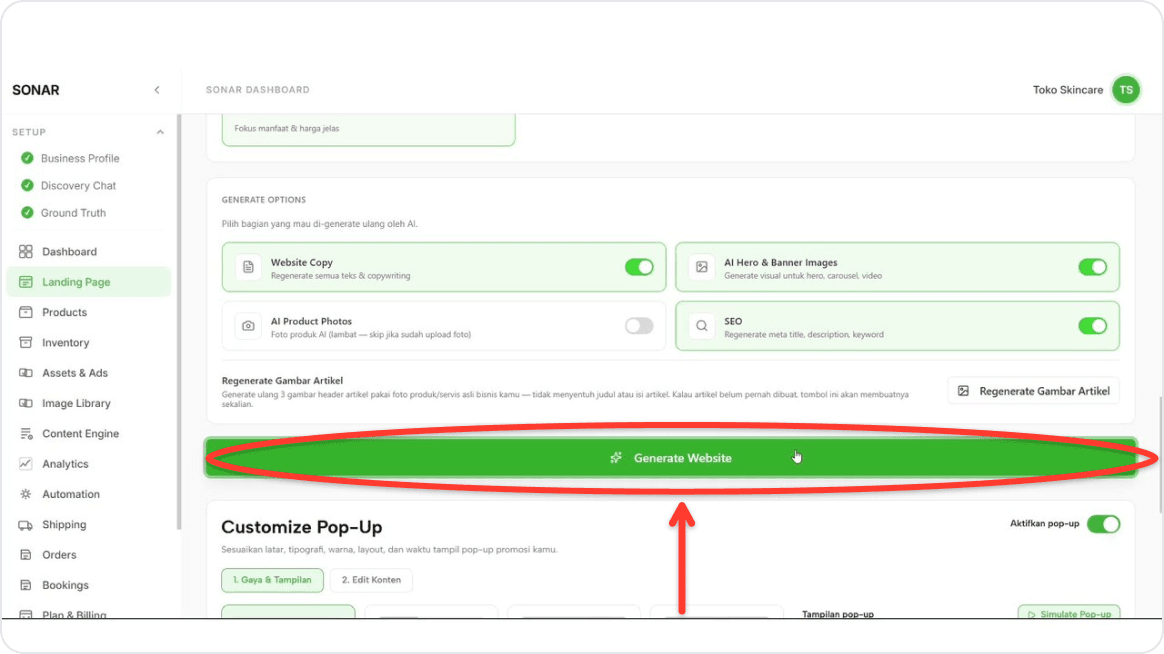Click the Inventory archive icon
Screen dimensions: 1164x654
click(x=26, y=343)
